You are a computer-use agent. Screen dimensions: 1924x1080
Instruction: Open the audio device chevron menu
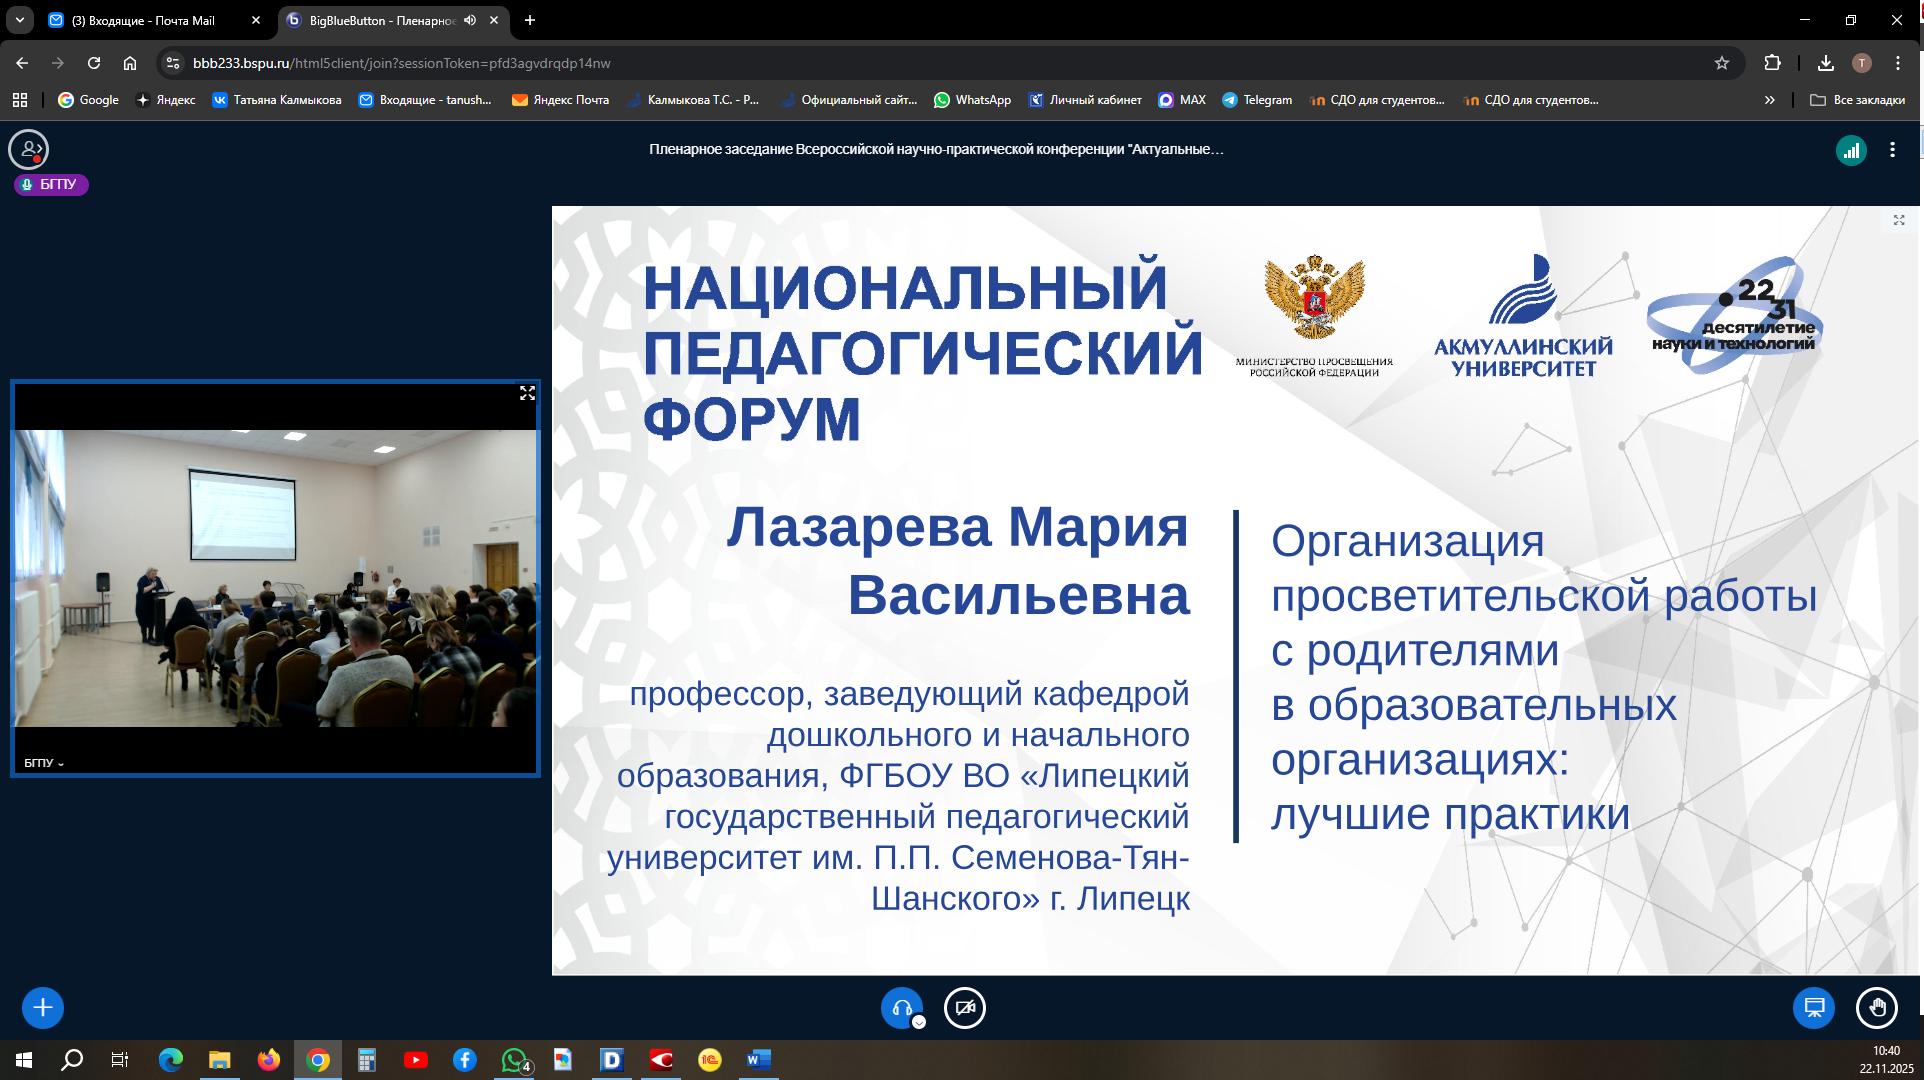point(919,1022)
